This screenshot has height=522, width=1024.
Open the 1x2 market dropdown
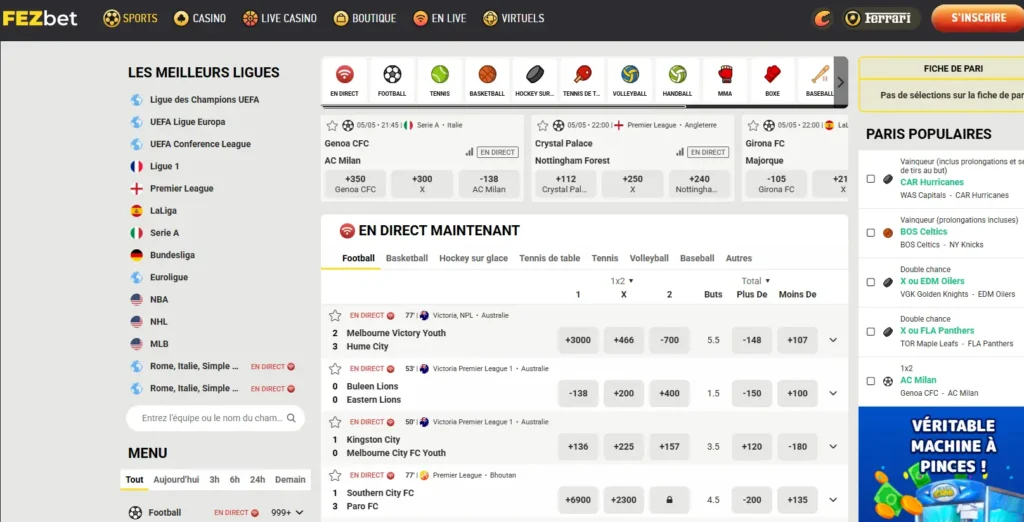tap(622, 281)
